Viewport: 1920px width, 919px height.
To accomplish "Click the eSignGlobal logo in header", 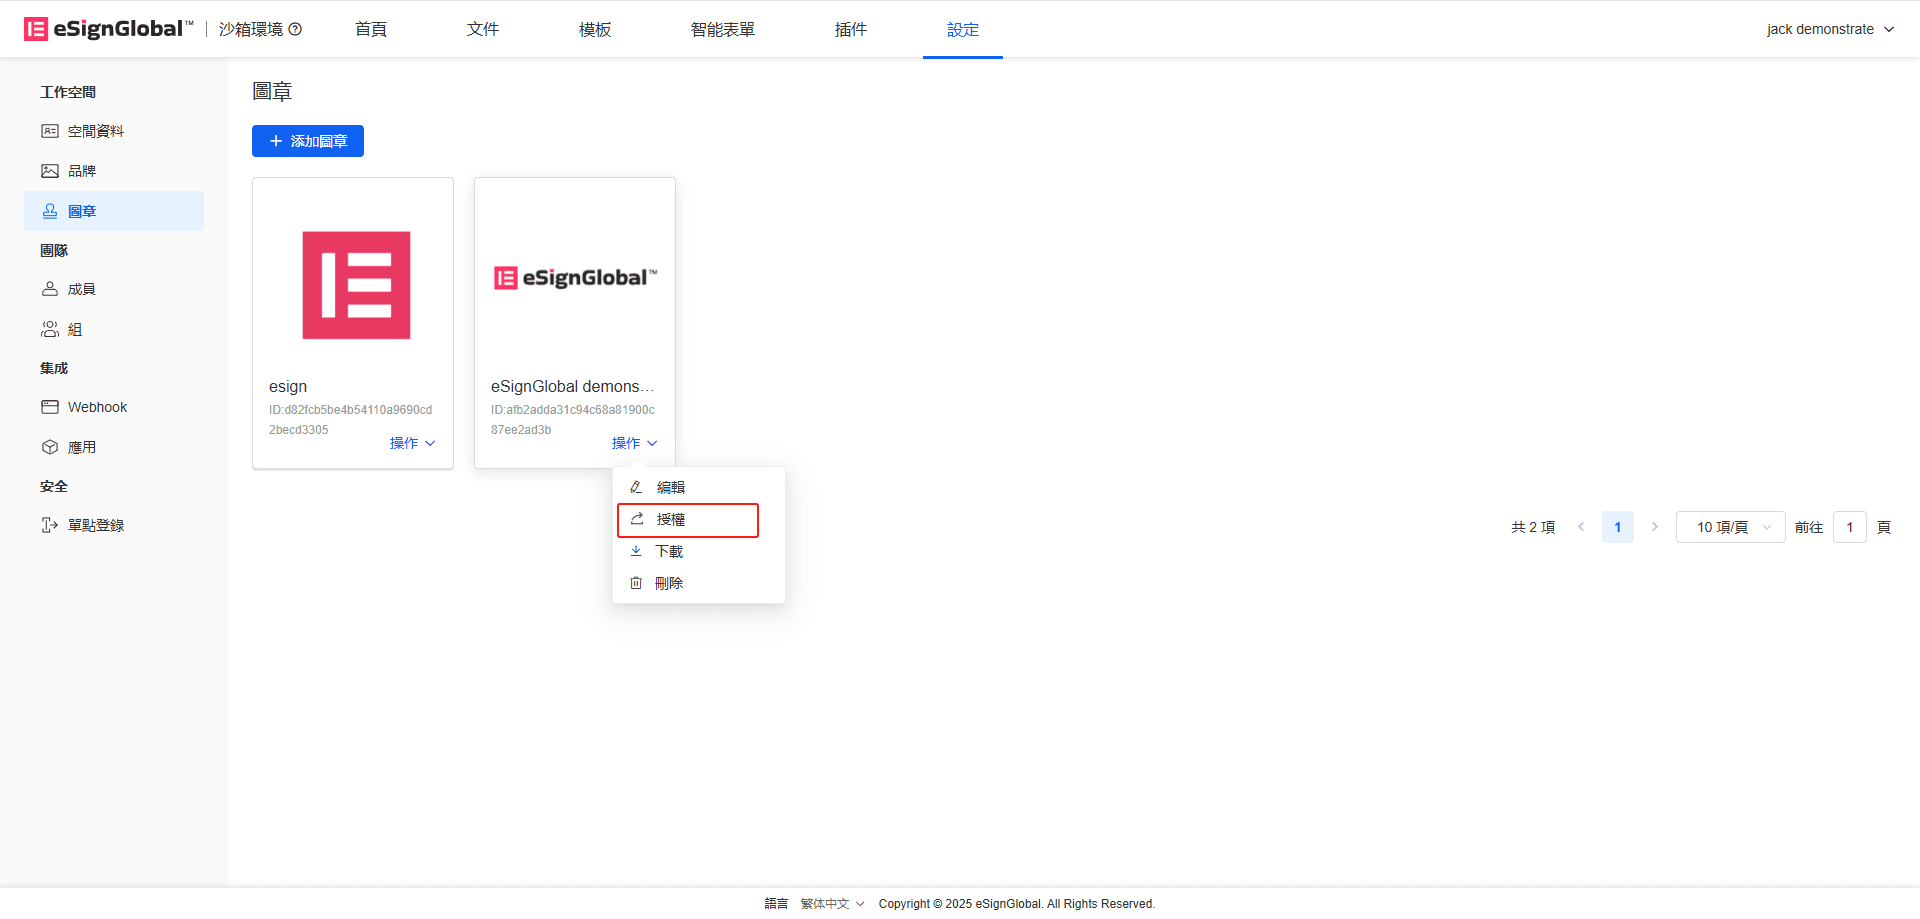I will click(x=108, y=29).
